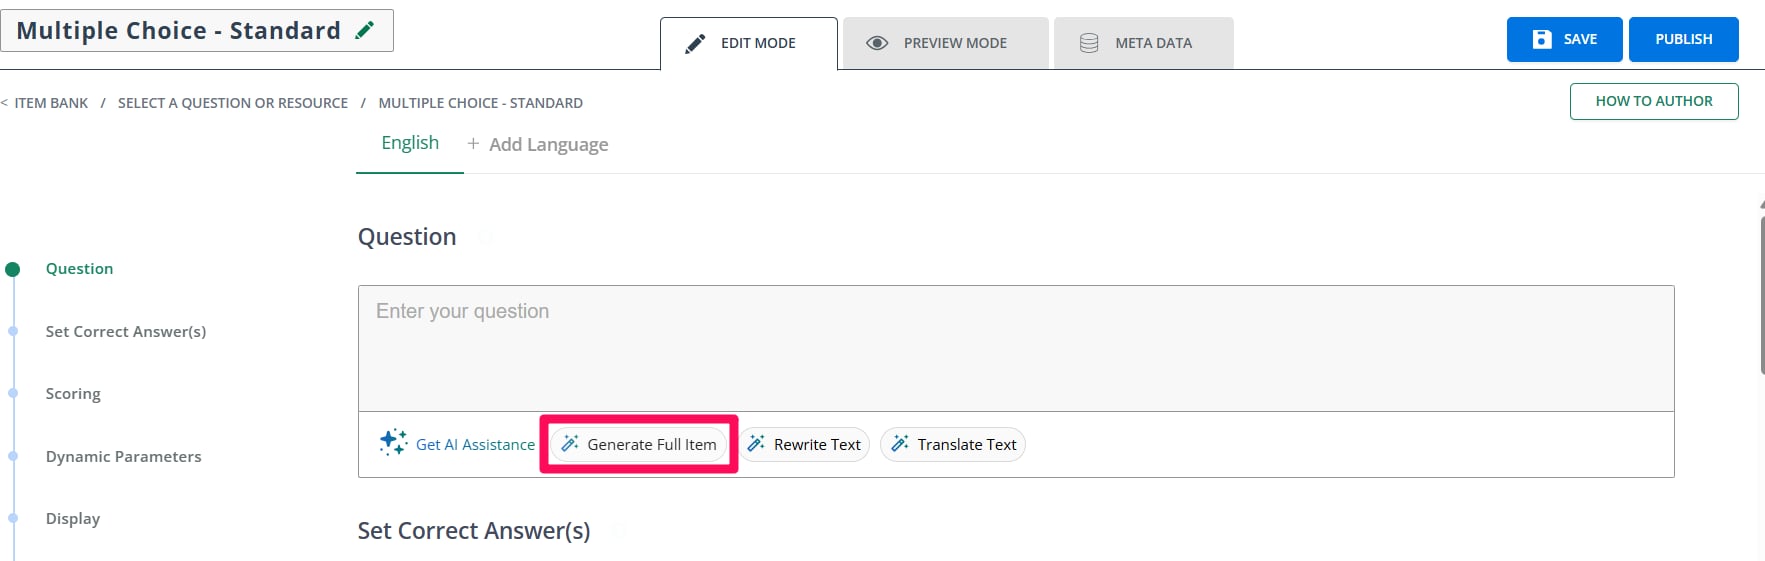Select the English language tab
The width and height of the screenshot is (1765, 561).
410,143
